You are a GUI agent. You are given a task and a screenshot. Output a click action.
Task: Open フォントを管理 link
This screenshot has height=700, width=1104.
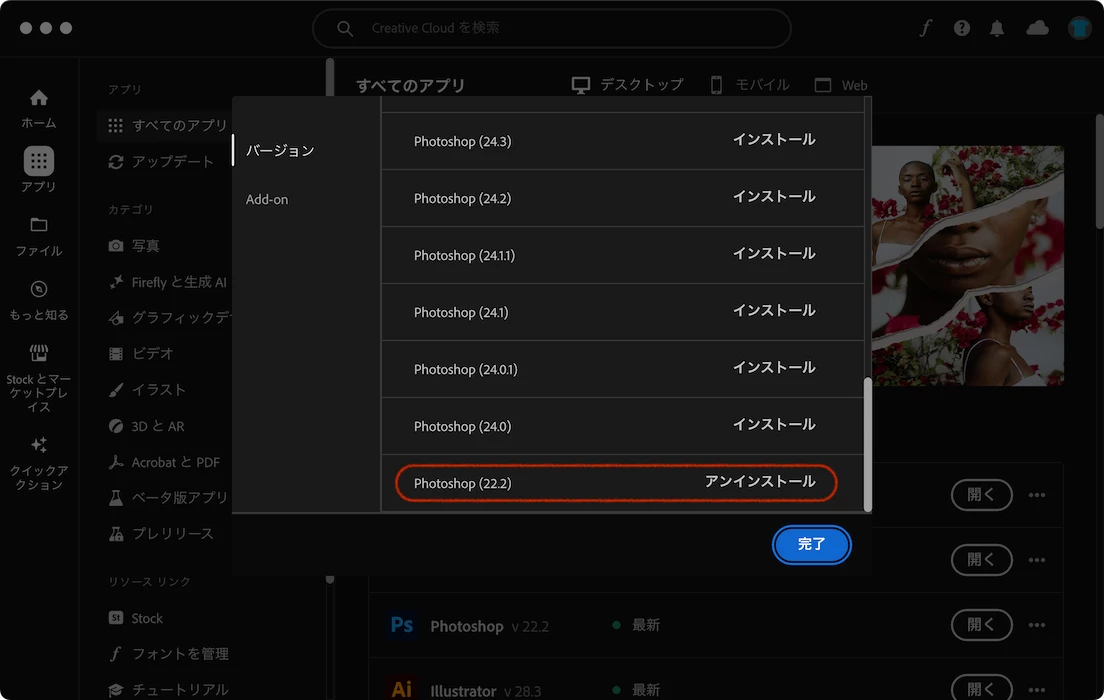pyautogui.click(x=169, y=654)
